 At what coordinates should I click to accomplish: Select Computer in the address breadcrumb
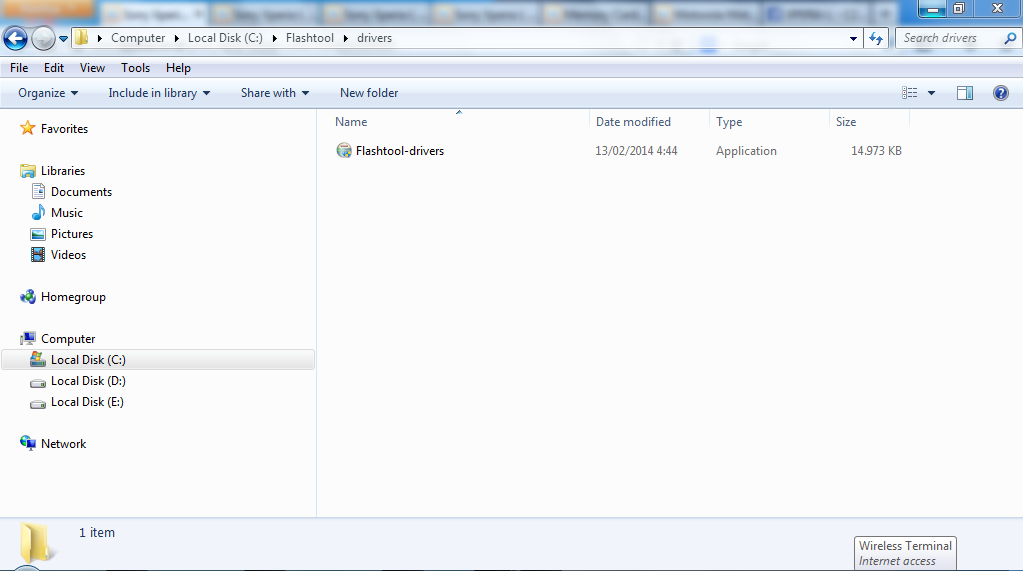pos(138,38)
